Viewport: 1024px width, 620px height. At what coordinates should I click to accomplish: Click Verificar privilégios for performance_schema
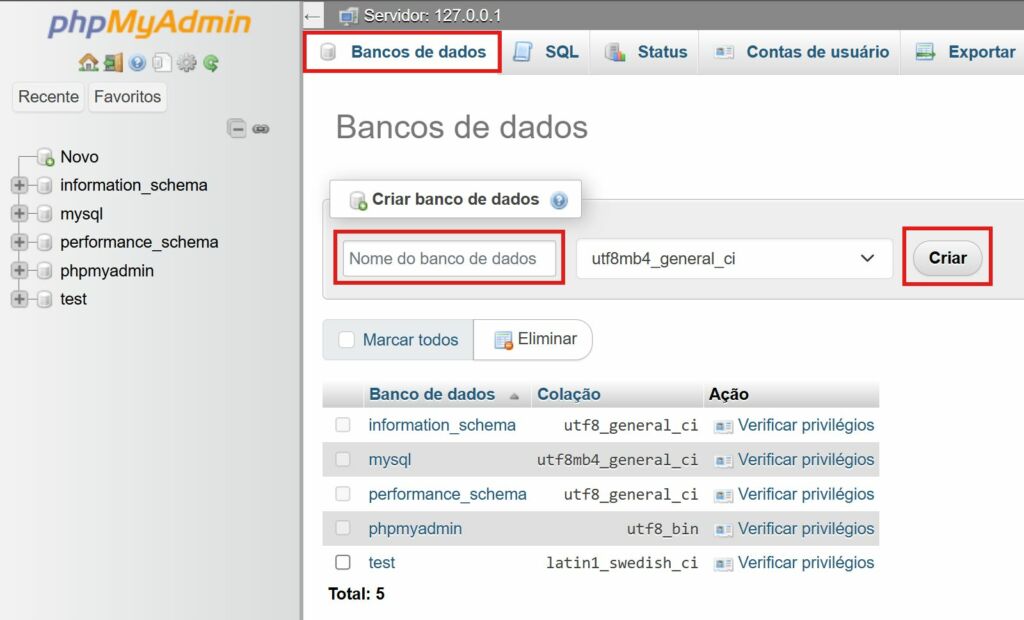(806, 495)
